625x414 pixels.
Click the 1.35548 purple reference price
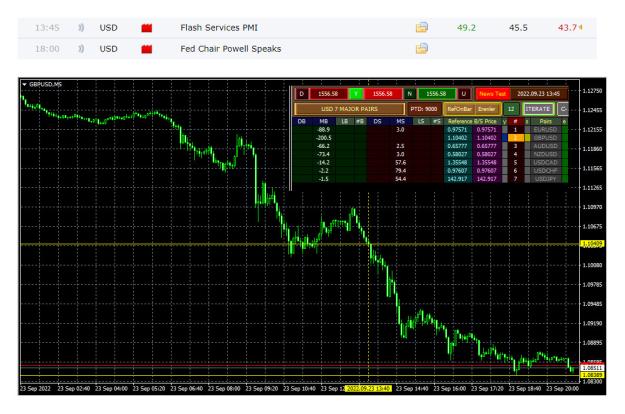click(x=486, y=163)
